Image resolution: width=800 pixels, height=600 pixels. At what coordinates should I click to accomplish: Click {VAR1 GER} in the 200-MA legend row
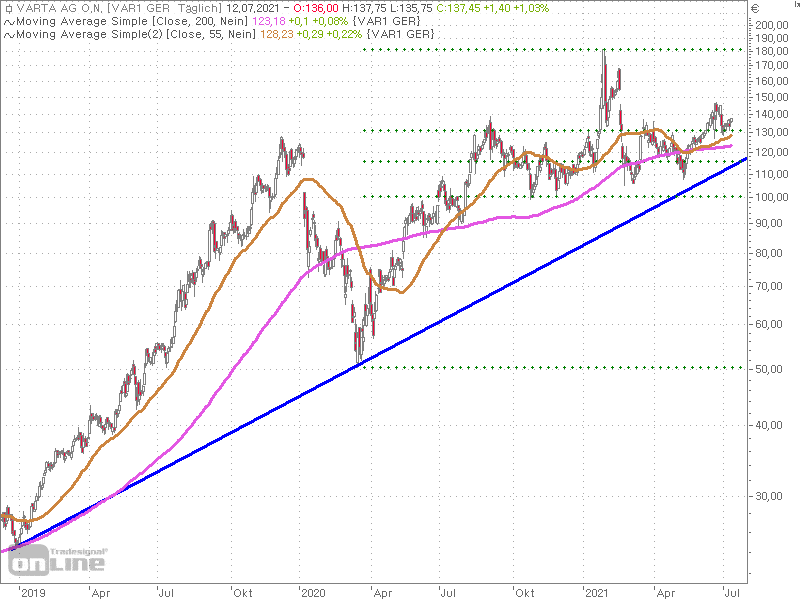[386, 21]
